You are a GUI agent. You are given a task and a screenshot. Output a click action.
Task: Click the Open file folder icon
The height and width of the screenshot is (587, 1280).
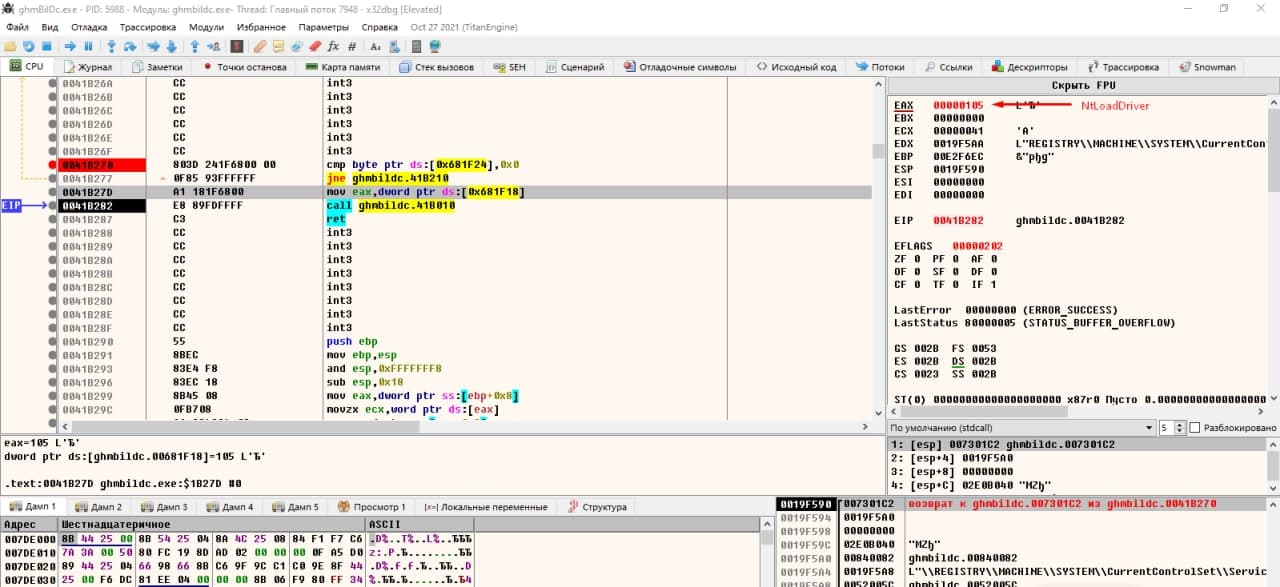tap(10, 46)
